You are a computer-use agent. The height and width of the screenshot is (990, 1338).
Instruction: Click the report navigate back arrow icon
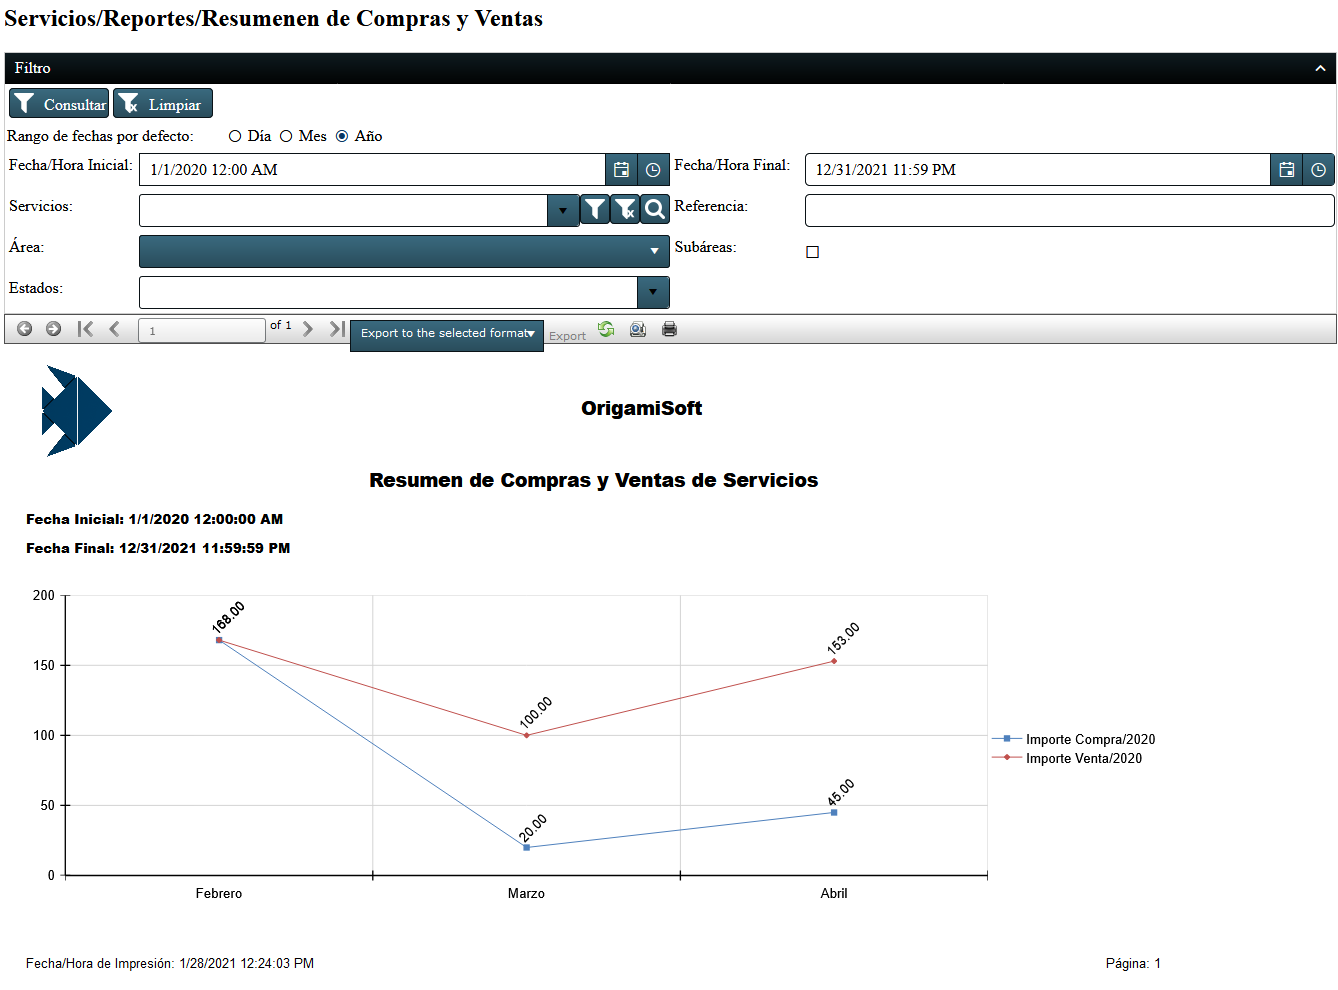25,329
